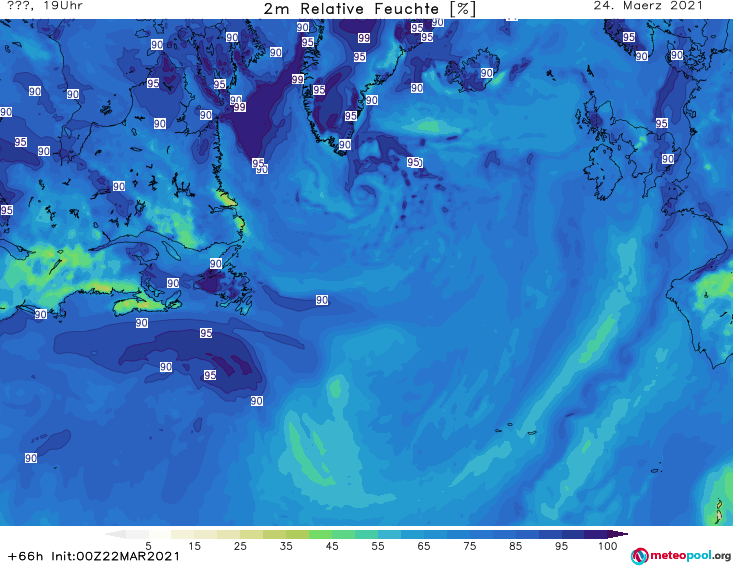Click the 90 contour label over England
733x566 pixels.
668,159
